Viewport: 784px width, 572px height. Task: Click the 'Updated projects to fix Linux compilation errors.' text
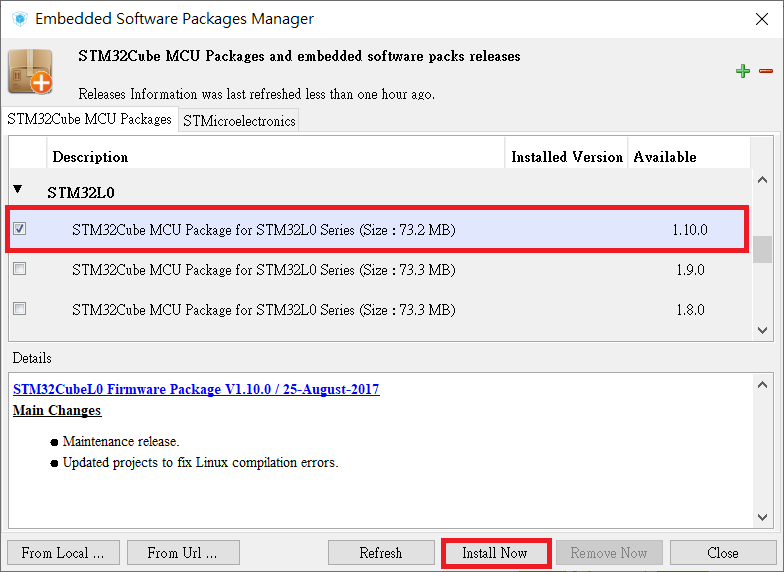[200, 462]
